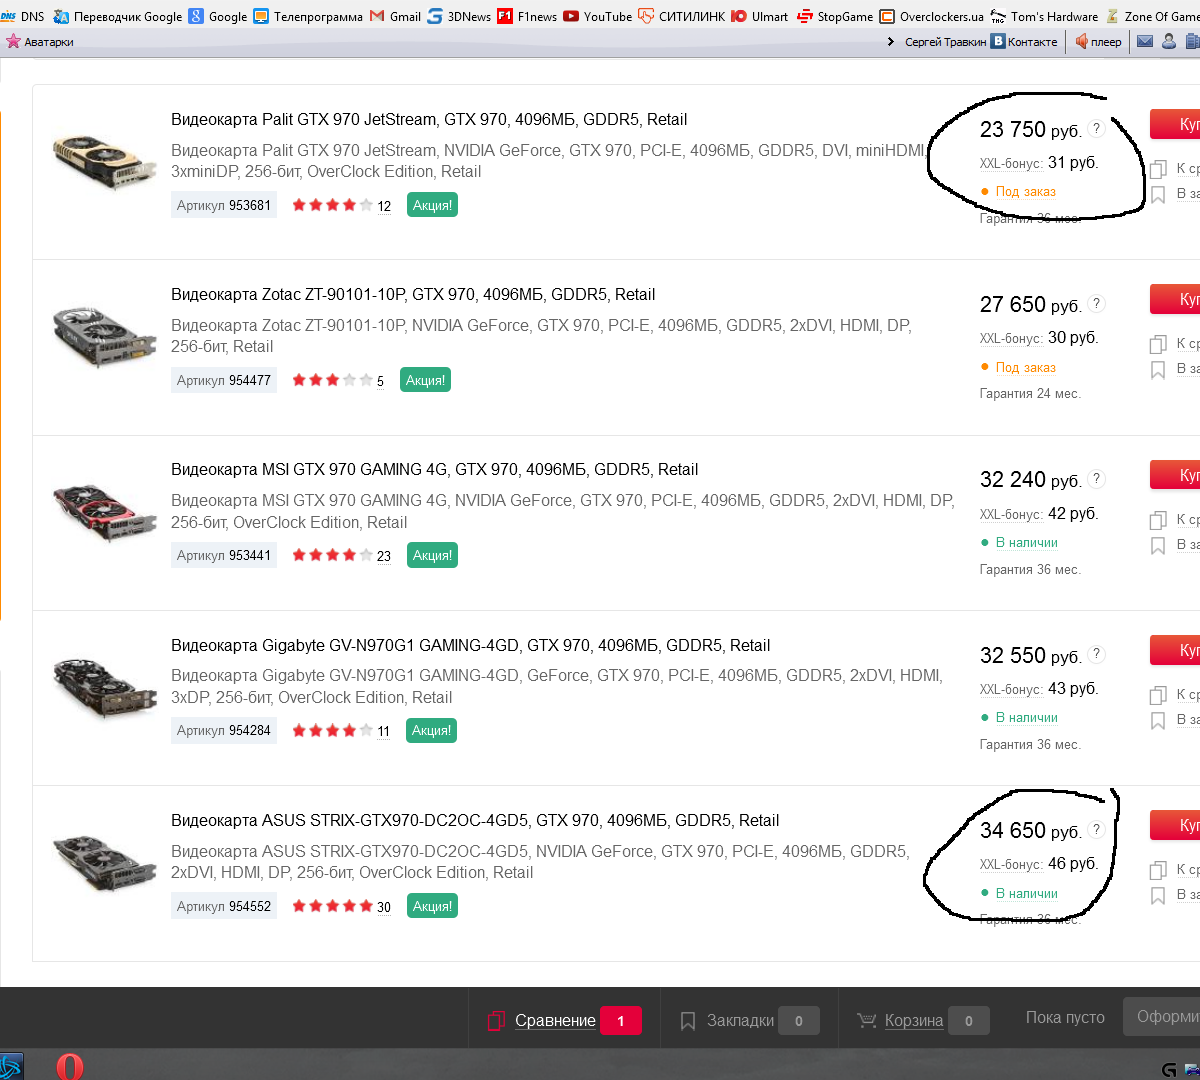
Task: Click the mail envelope icon in bookmarks bar
Action: (x=1145, y=42)
